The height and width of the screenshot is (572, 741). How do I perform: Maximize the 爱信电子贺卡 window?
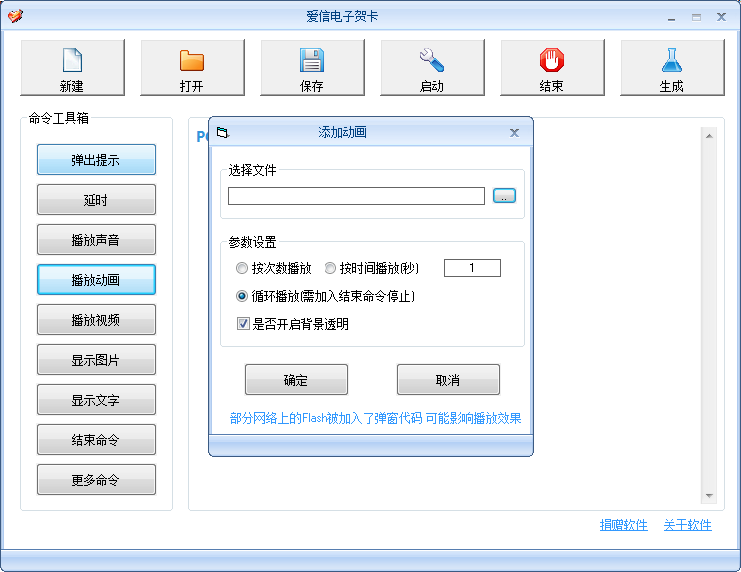[x=696, y=17]
